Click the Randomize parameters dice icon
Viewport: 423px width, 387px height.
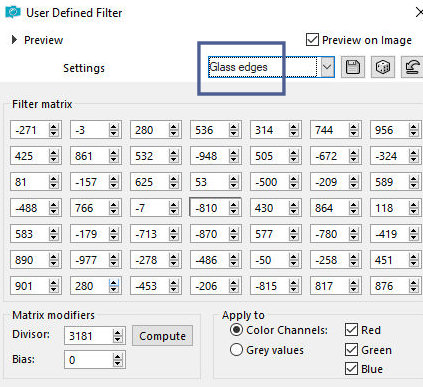383,67
